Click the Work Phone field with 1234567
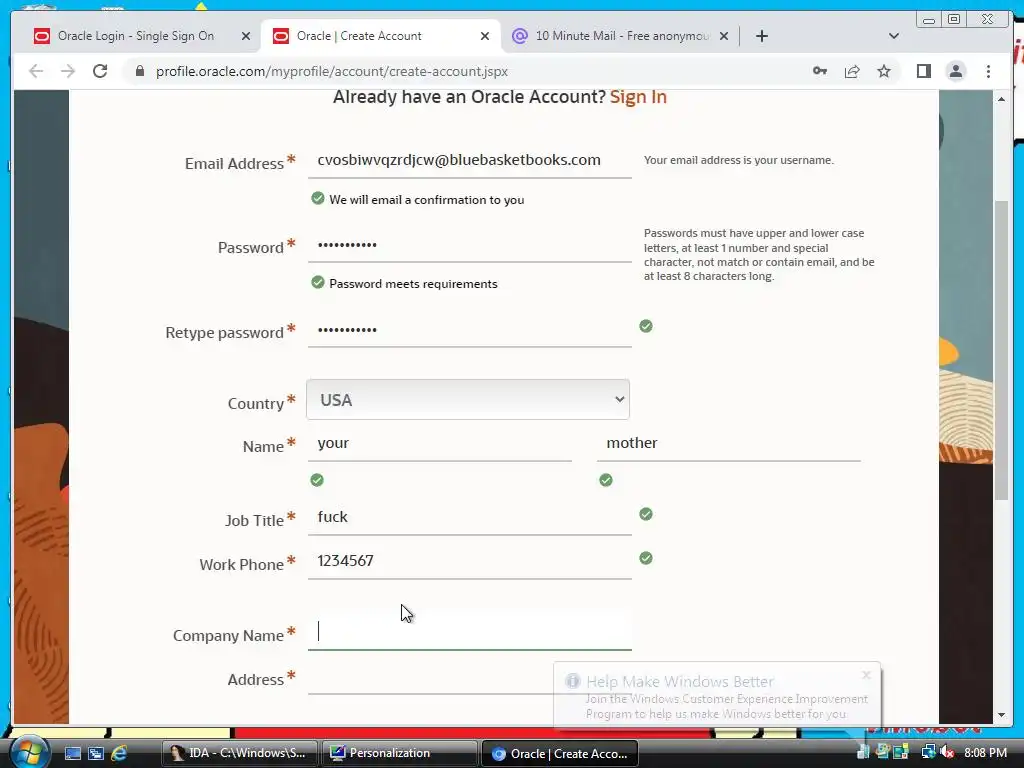1024x768 pixels. (x=470, y=562)
